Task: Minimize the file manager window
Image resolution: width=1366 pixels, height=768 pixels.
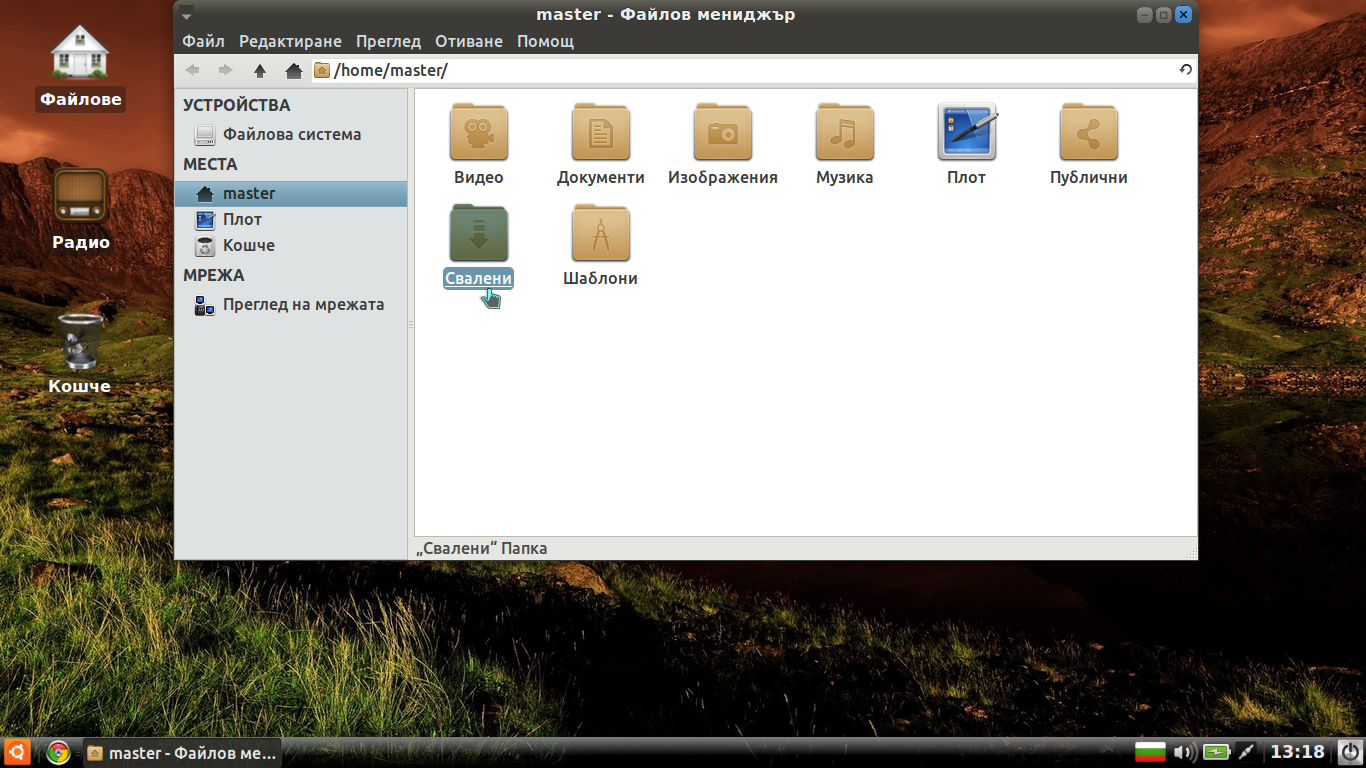Action: coord(1145,15)
